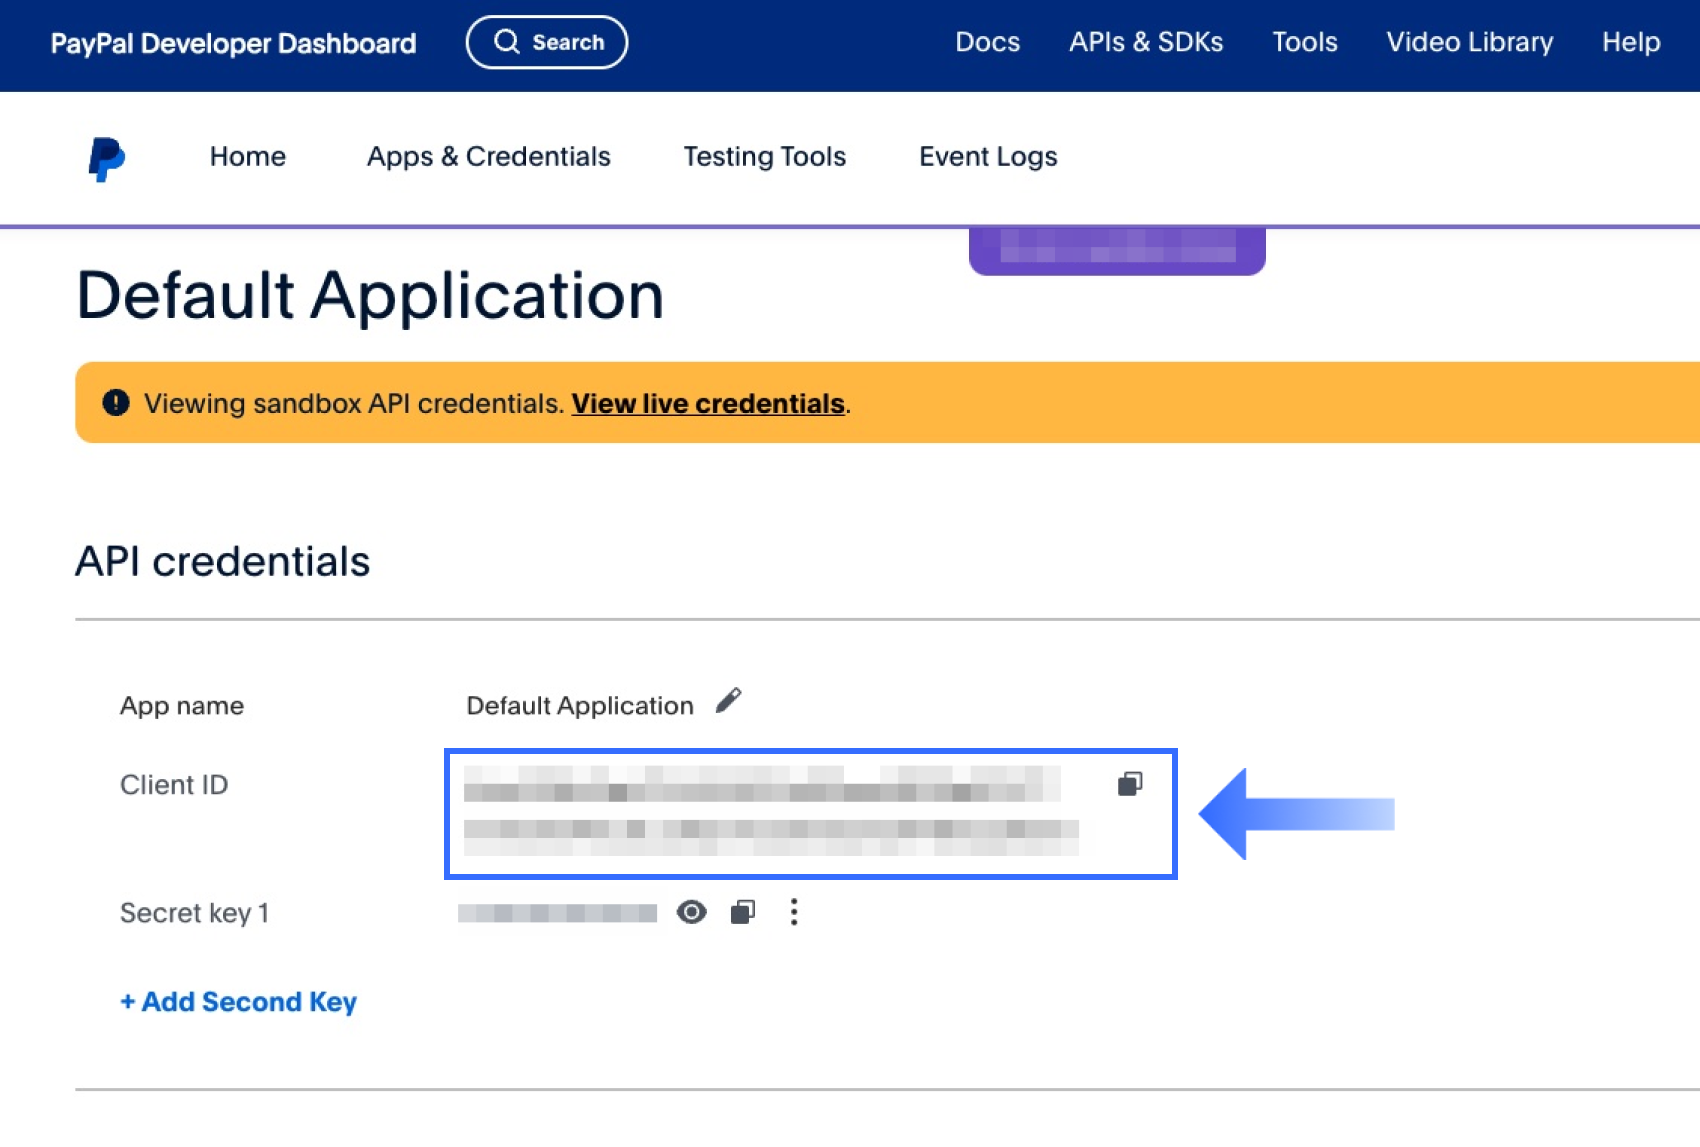Go to the Event Logs tab
1700x1147 pixels.
[x=987, y=157]
